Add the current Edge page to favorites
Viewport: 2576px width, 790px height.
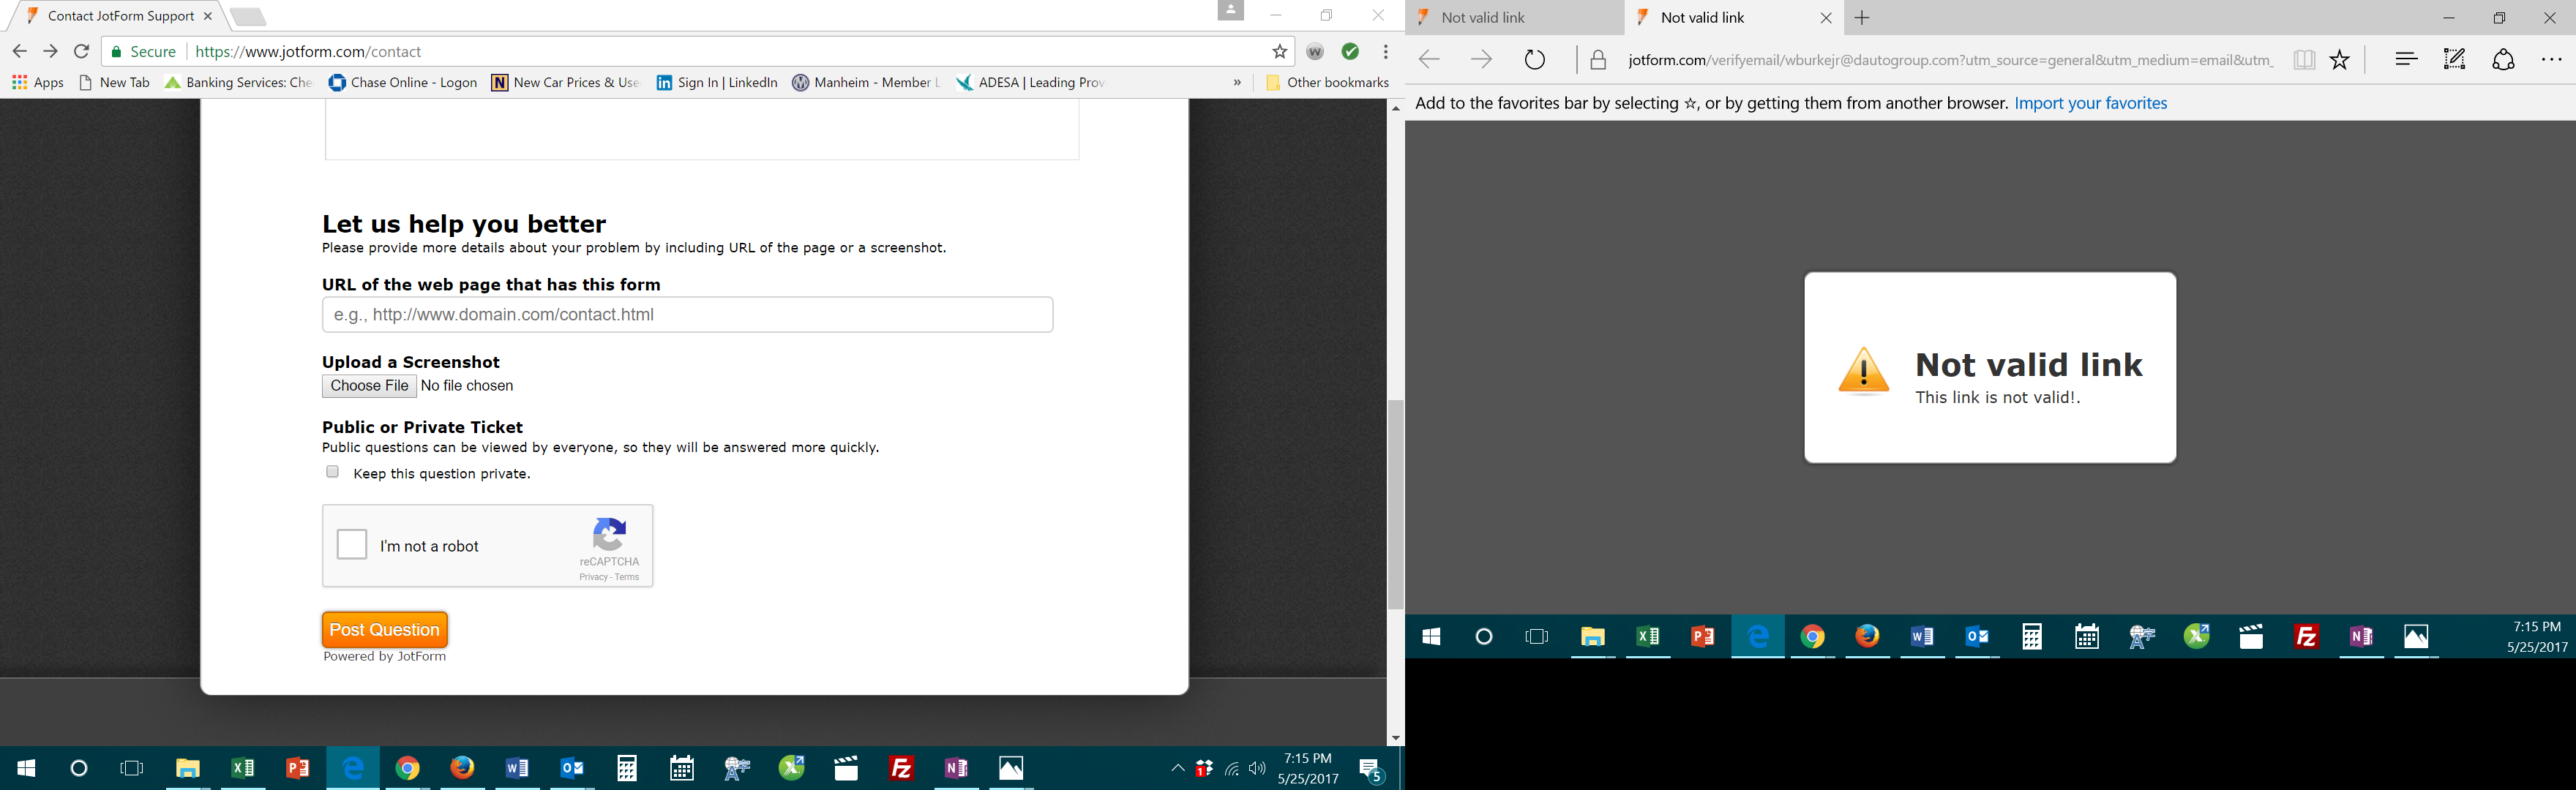[2339, 60]
